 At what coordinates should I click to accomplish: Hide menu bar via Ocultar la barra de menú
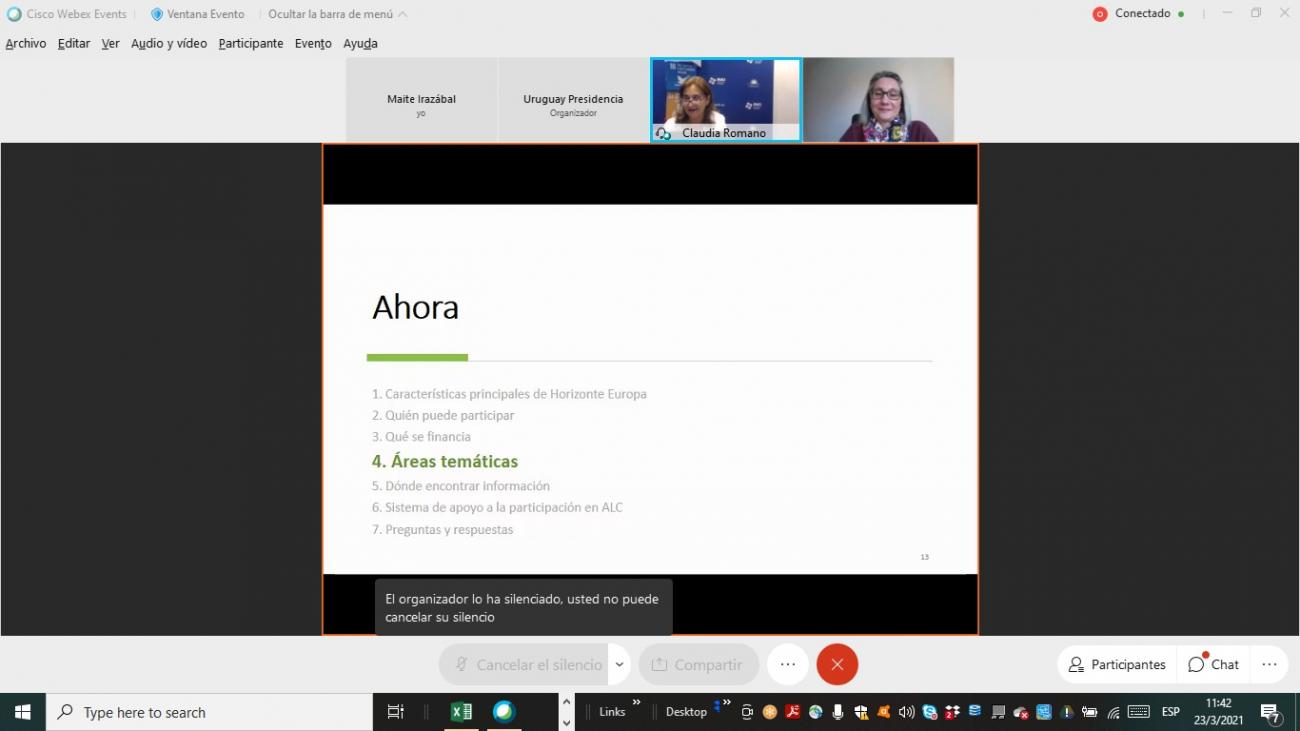coord(337,14)
